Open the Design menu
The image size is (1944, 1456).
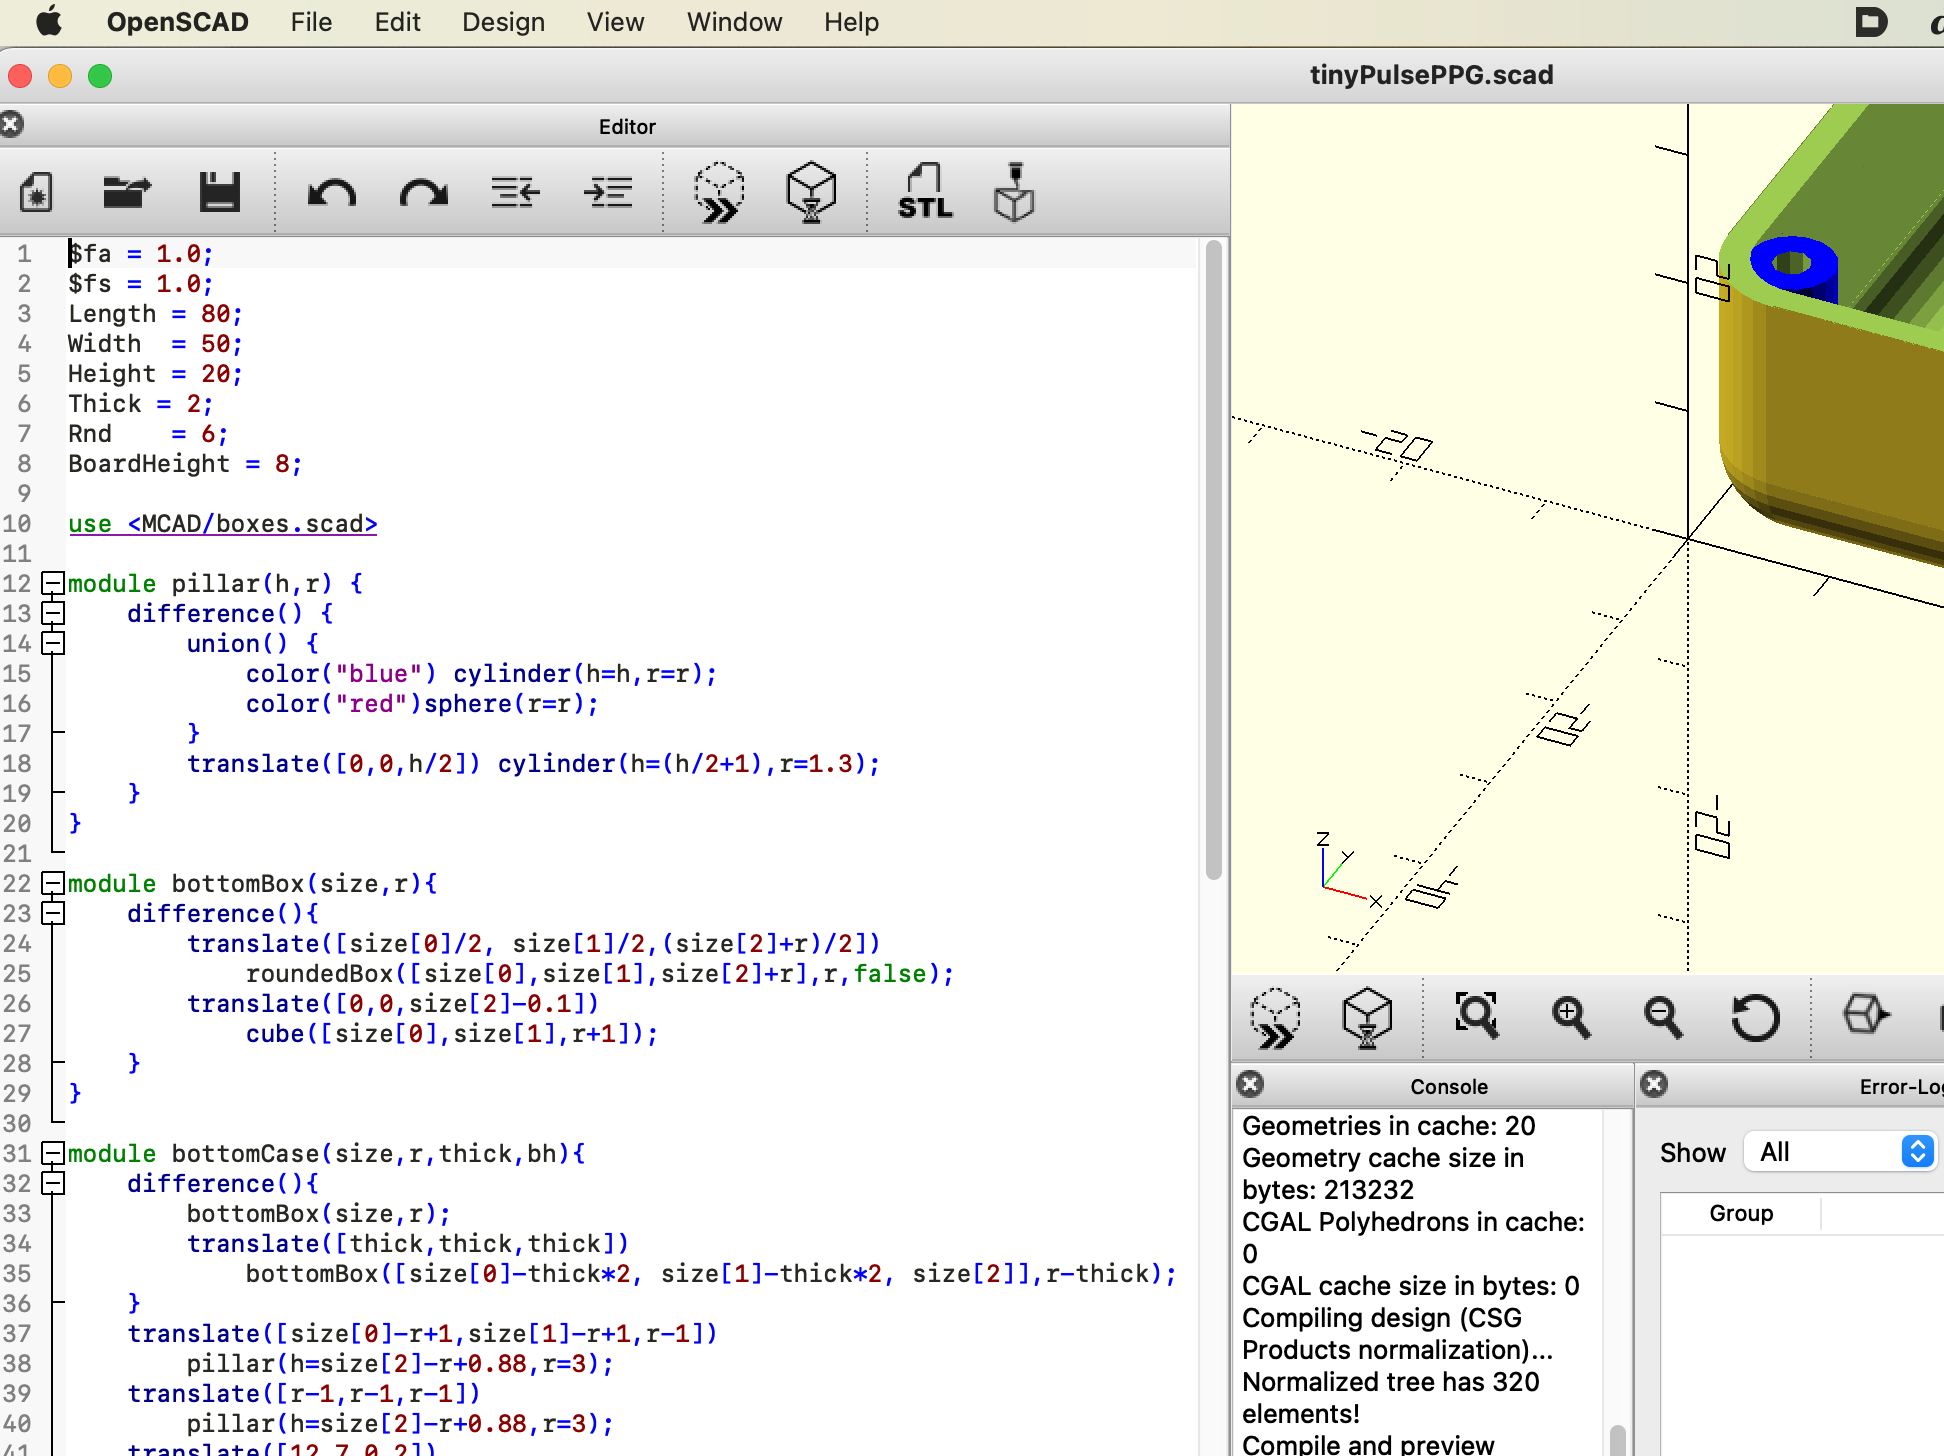pos(503,22)
